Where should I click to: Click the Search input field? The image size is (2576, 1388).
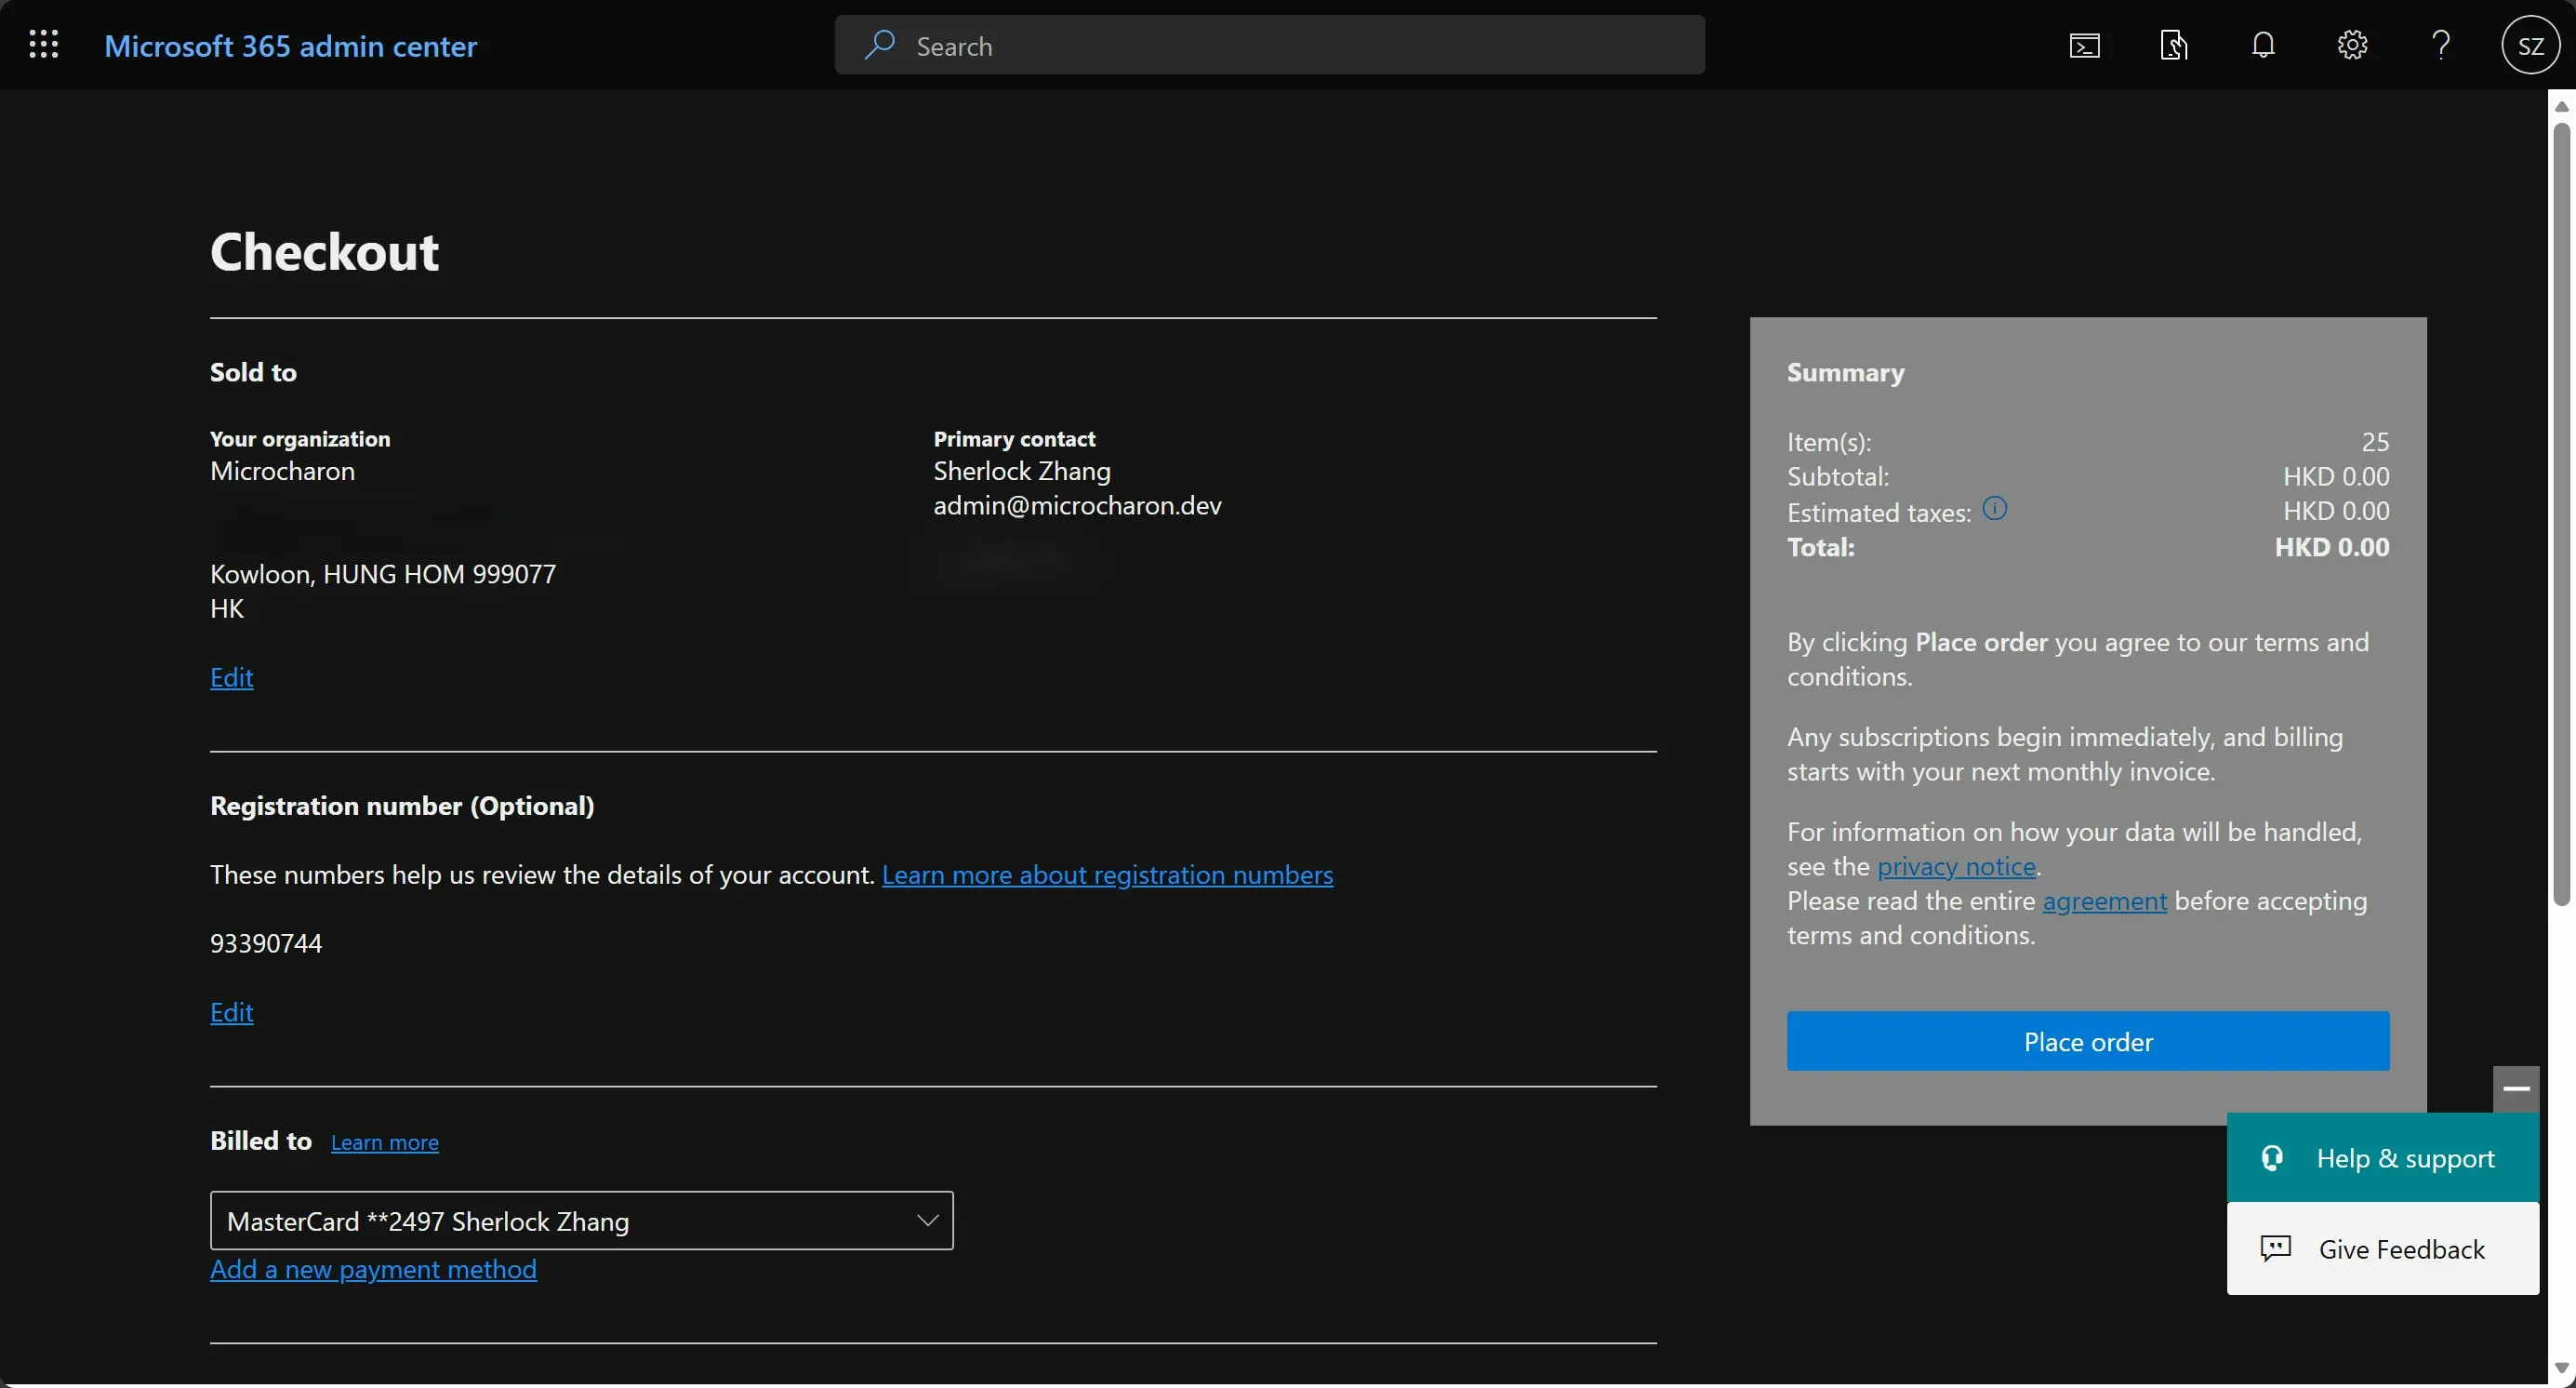click(x=1270, y=46)
